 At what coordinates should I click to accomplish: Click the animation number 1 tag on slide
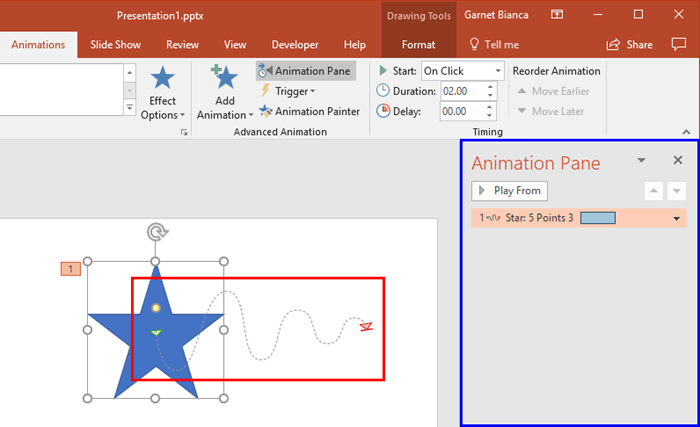point(71,269)
